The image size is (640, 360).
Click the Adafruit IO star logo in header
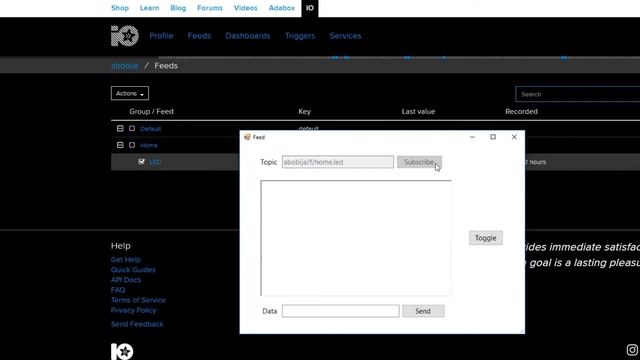click(125, 36)
